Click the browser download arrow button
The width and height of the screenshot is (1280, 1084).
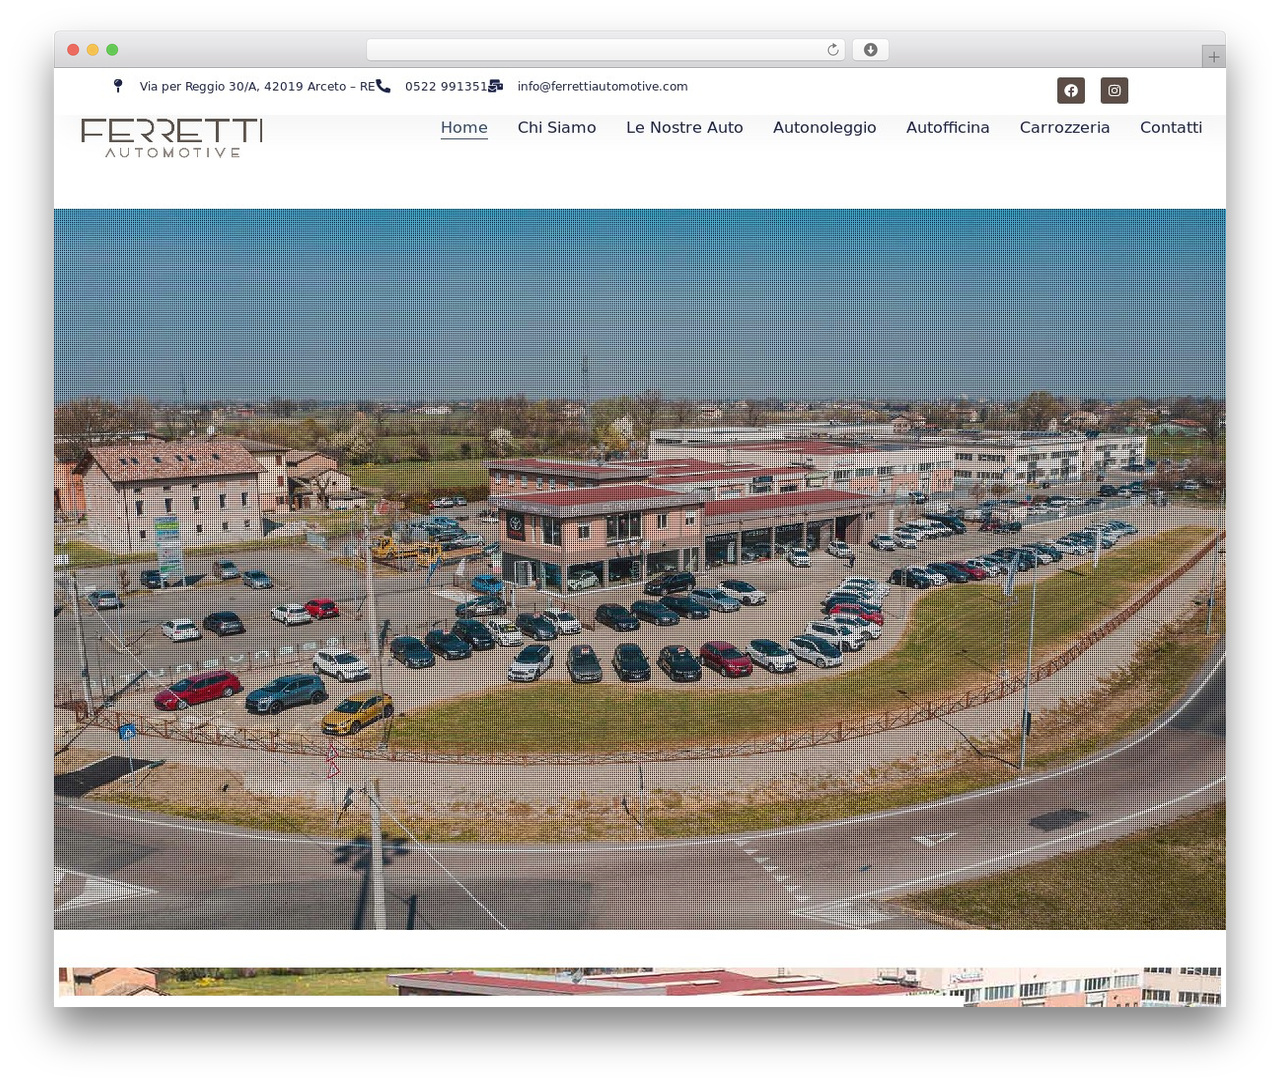coord(871,50)
